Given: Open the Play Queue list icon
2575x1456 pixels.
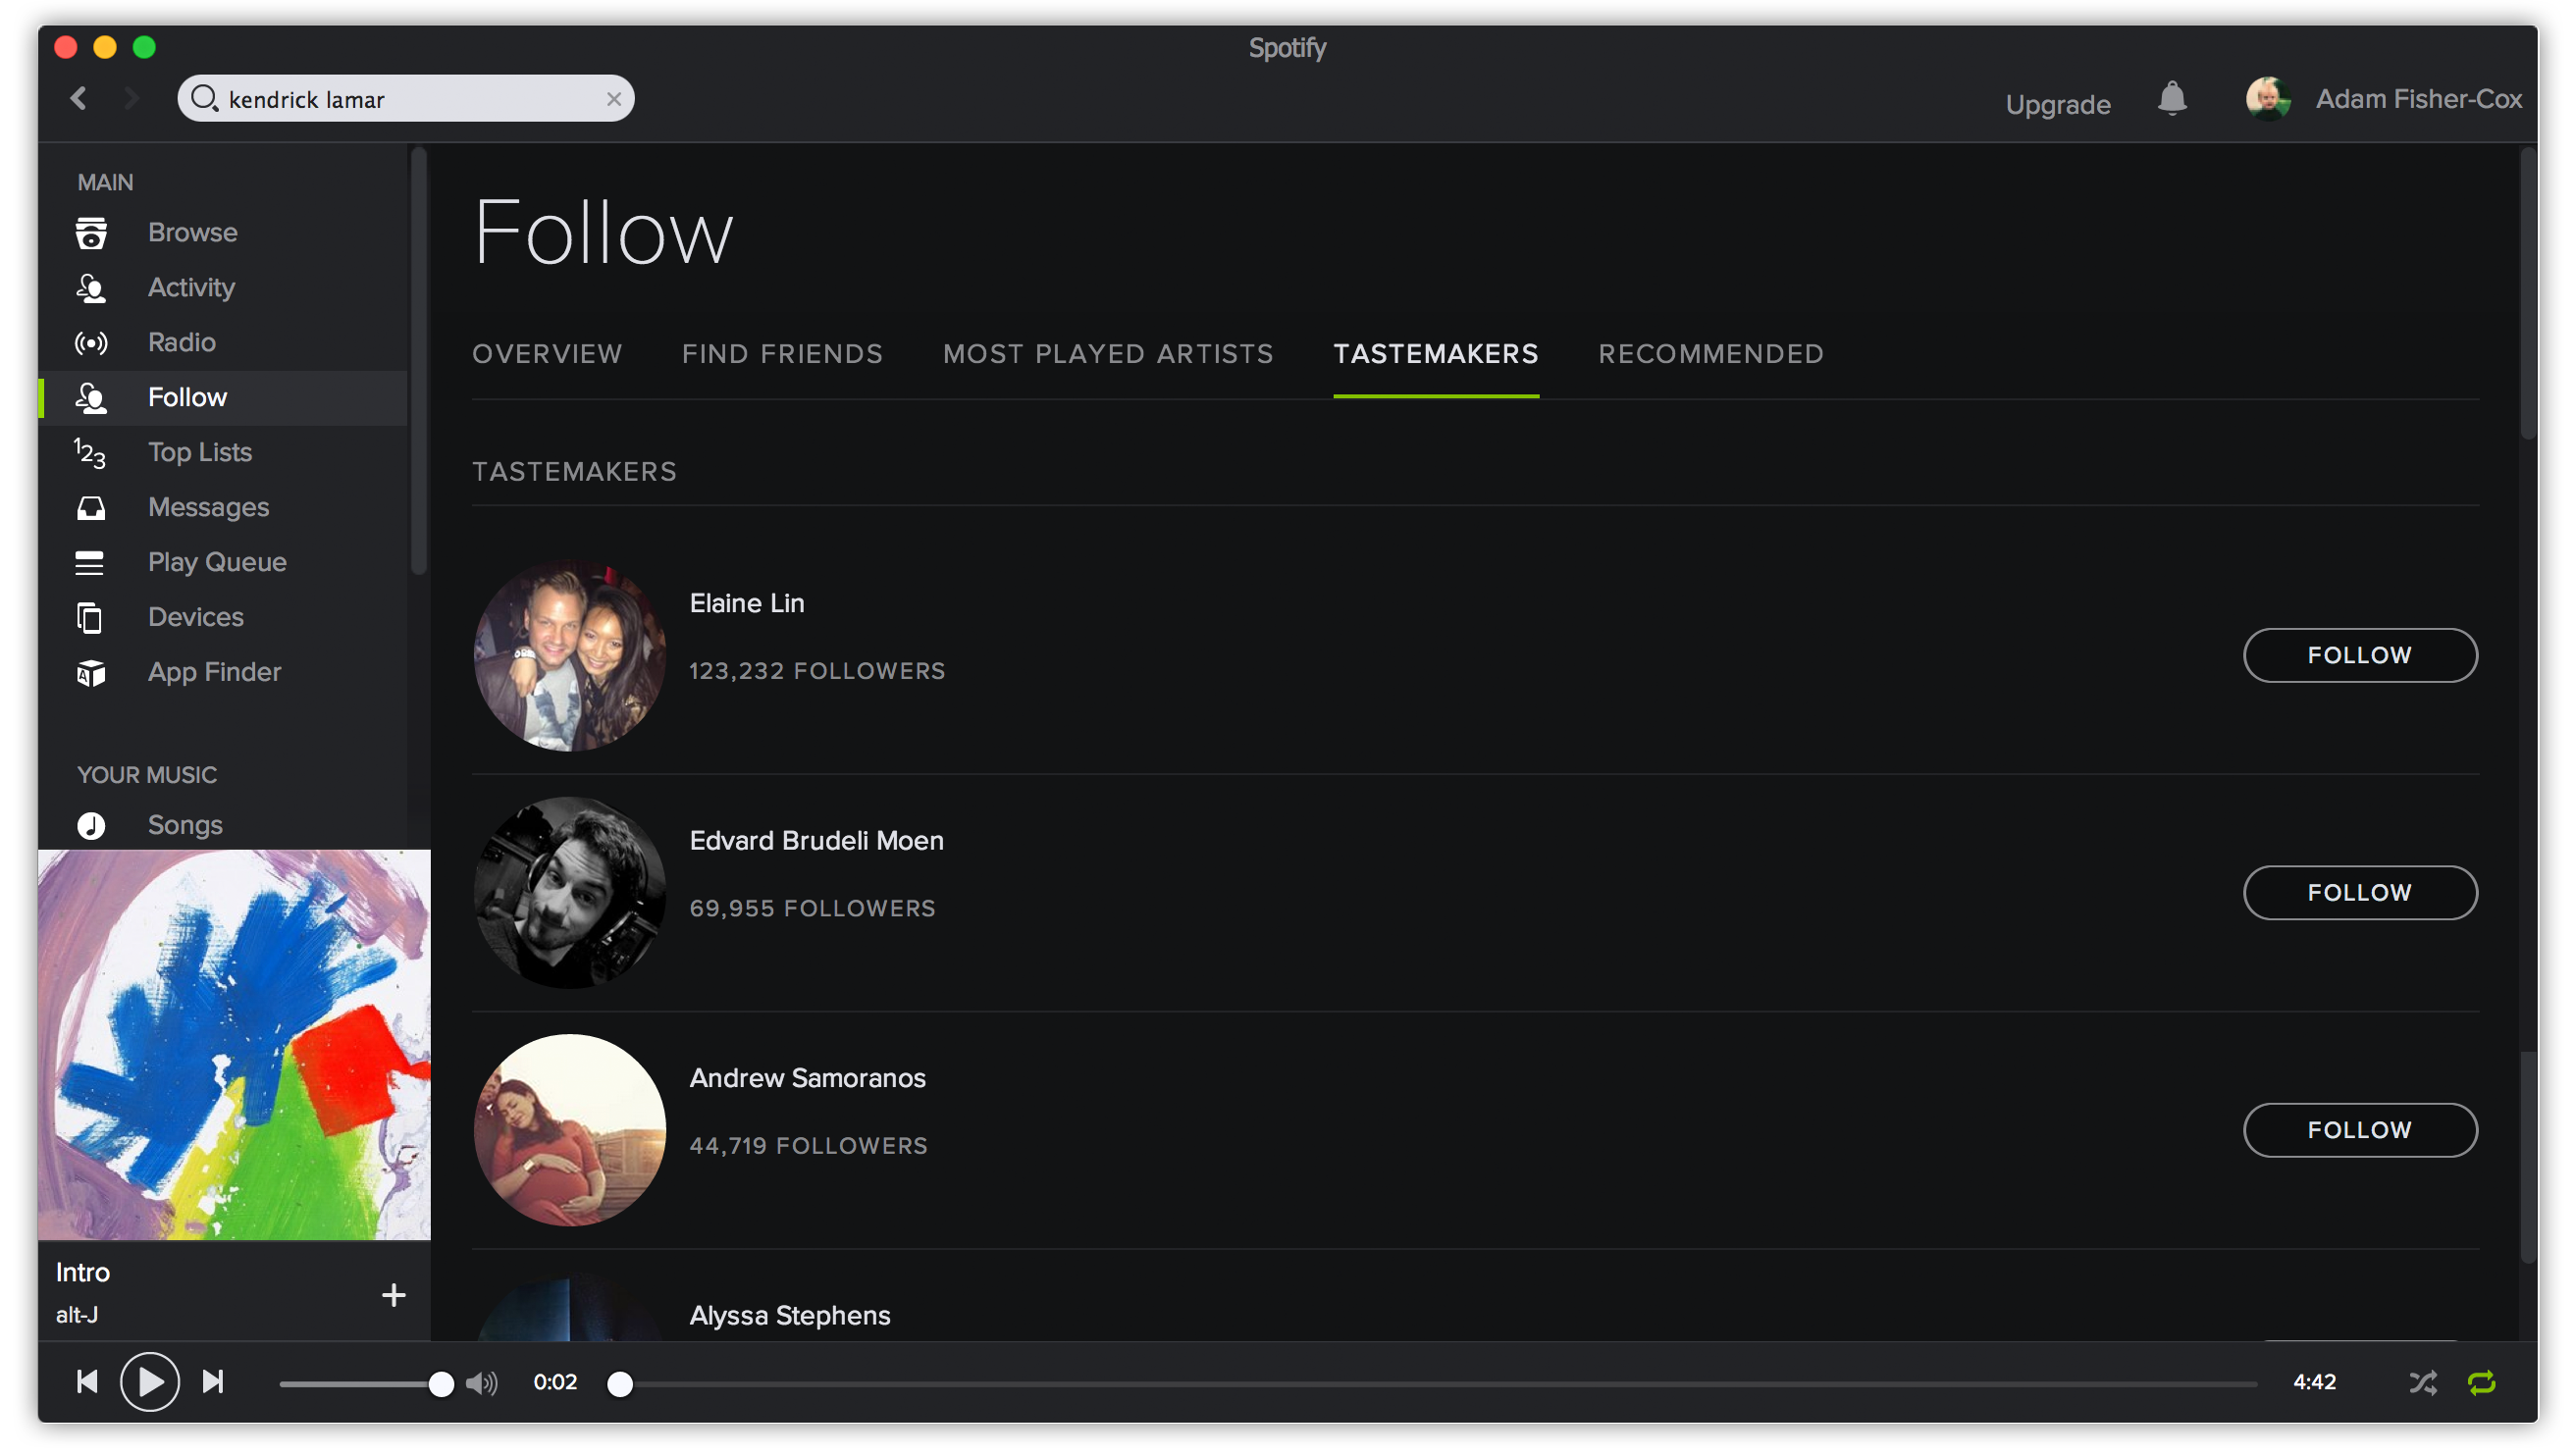Looking at the screenshot, I should [90, 563].
